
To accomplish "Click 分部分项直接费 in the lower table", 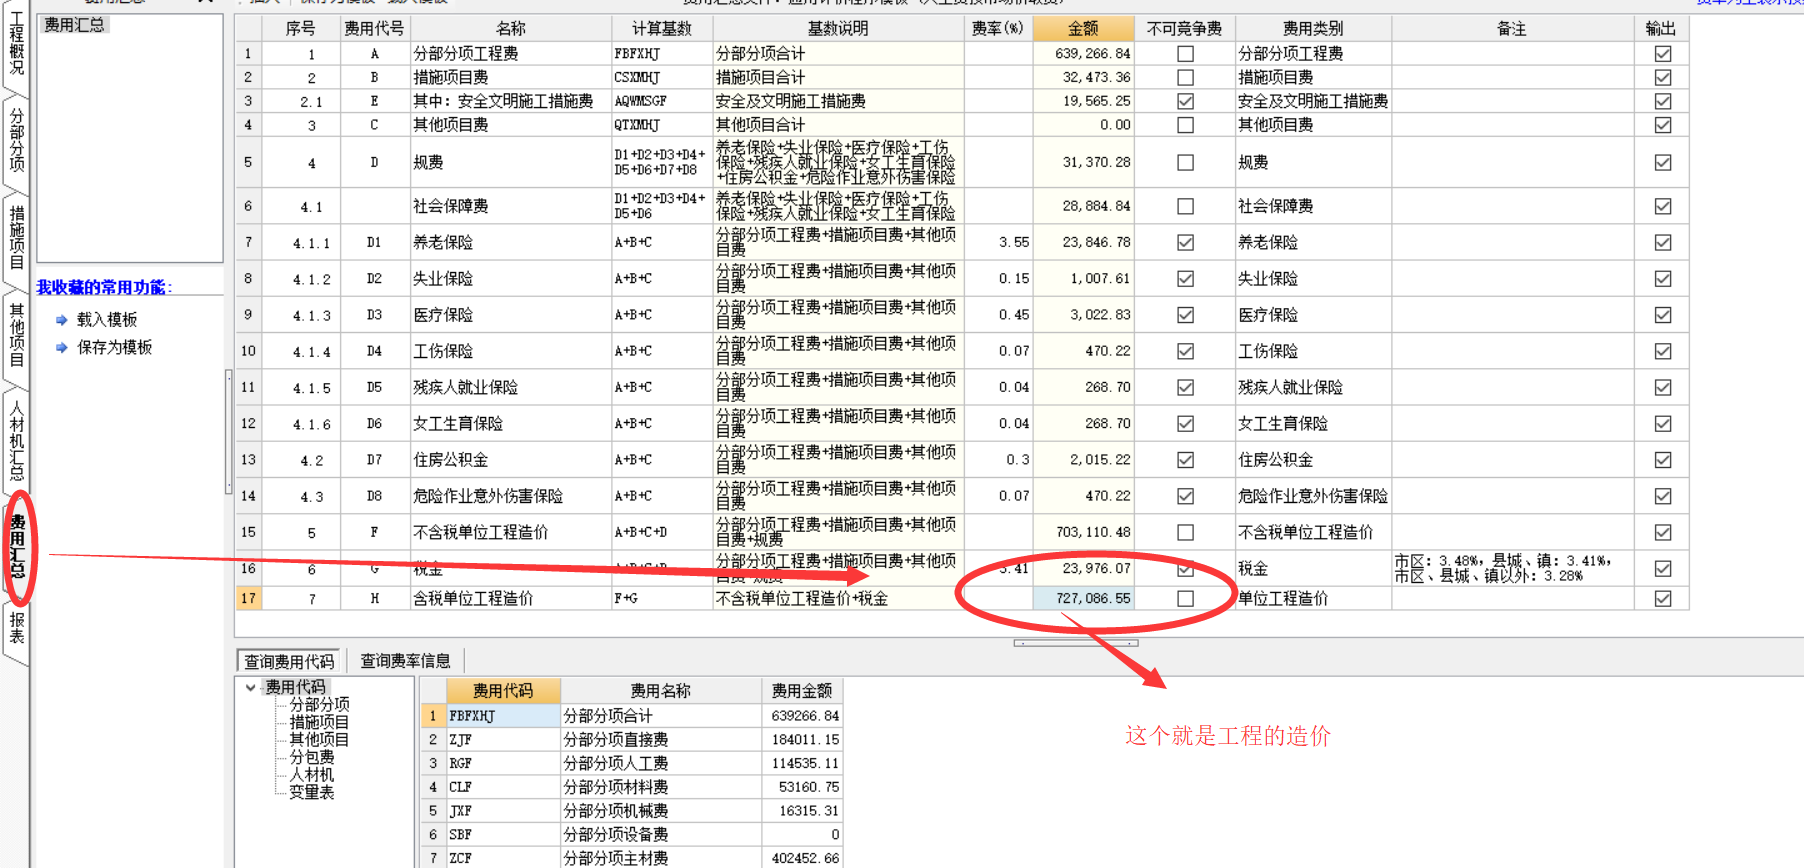I will 661,740.
